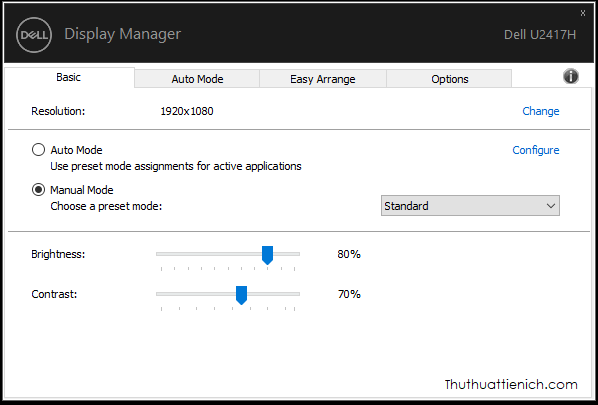Screen dimensions: 598x405
Task: Click the 1920x1080 resolution value
Action: click(187, 111)
